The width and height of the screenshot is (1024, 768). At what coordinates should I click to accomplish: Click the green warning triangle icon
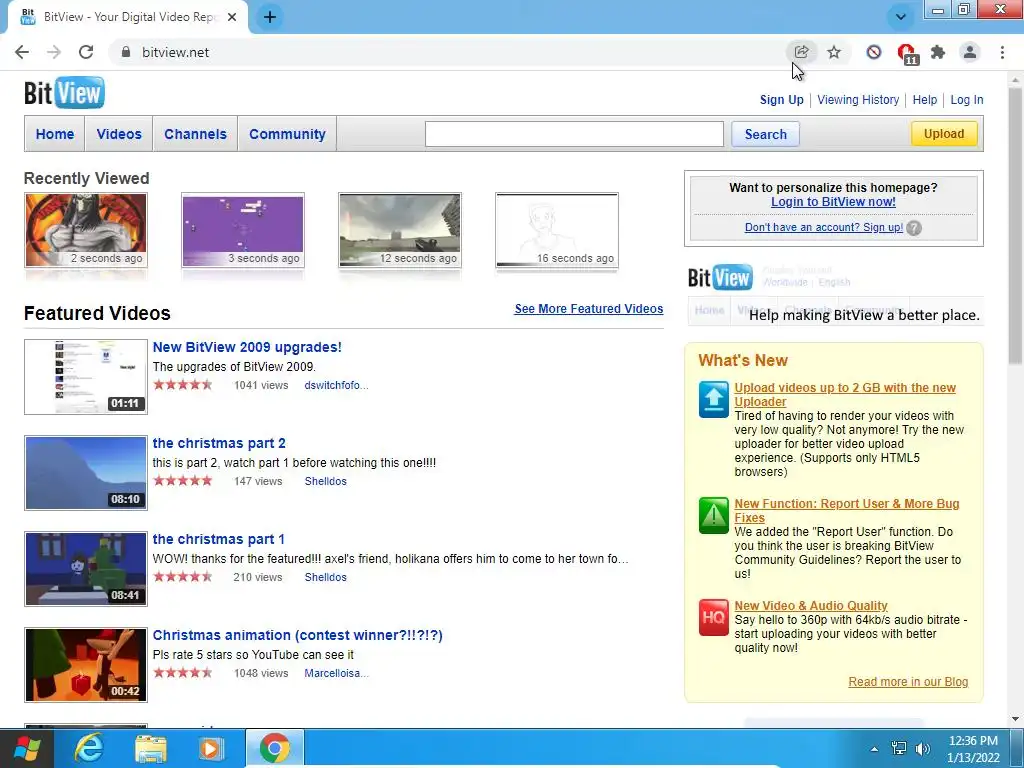pos(714,515)
